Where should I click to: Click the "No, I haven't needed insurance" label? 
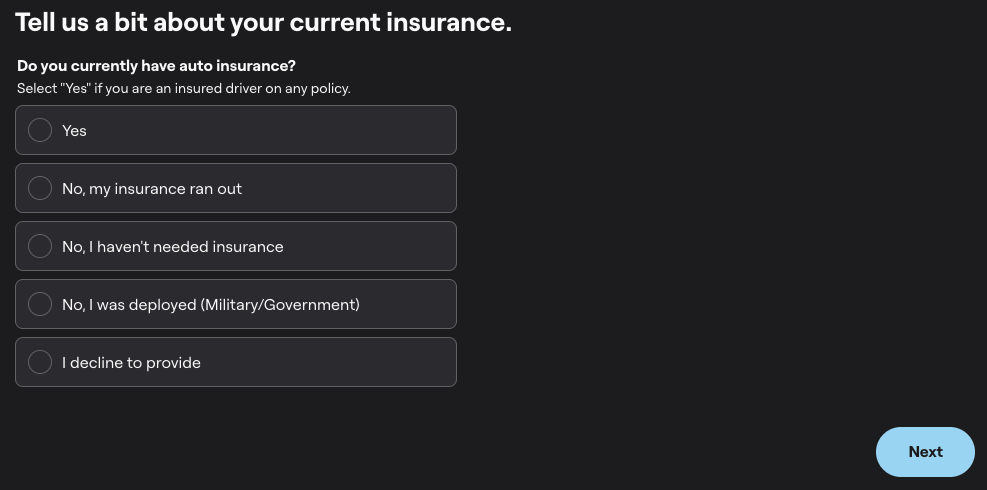pyautogui.click(x=173, y=247)
